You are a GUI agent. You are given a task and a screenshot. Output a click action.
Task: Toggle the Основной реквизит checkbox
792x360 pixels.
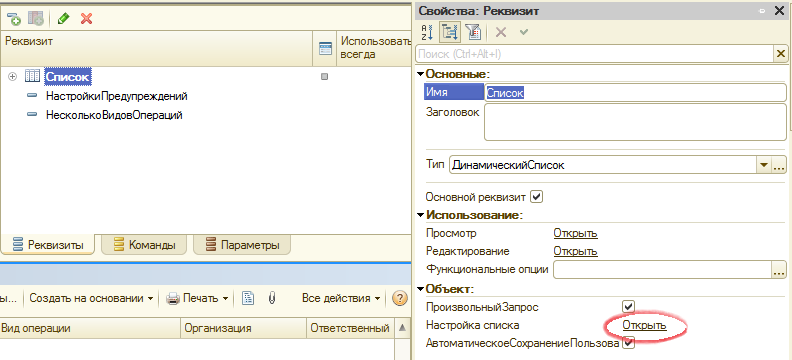pyautogui.click(x=537, y=196)
